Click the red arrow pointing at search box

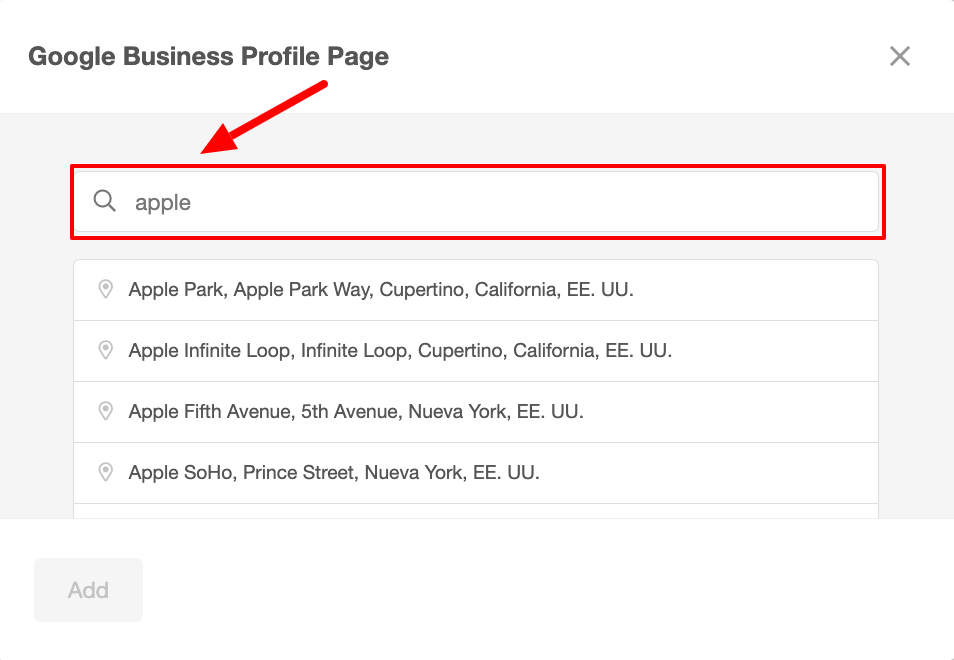pos(266,118)
